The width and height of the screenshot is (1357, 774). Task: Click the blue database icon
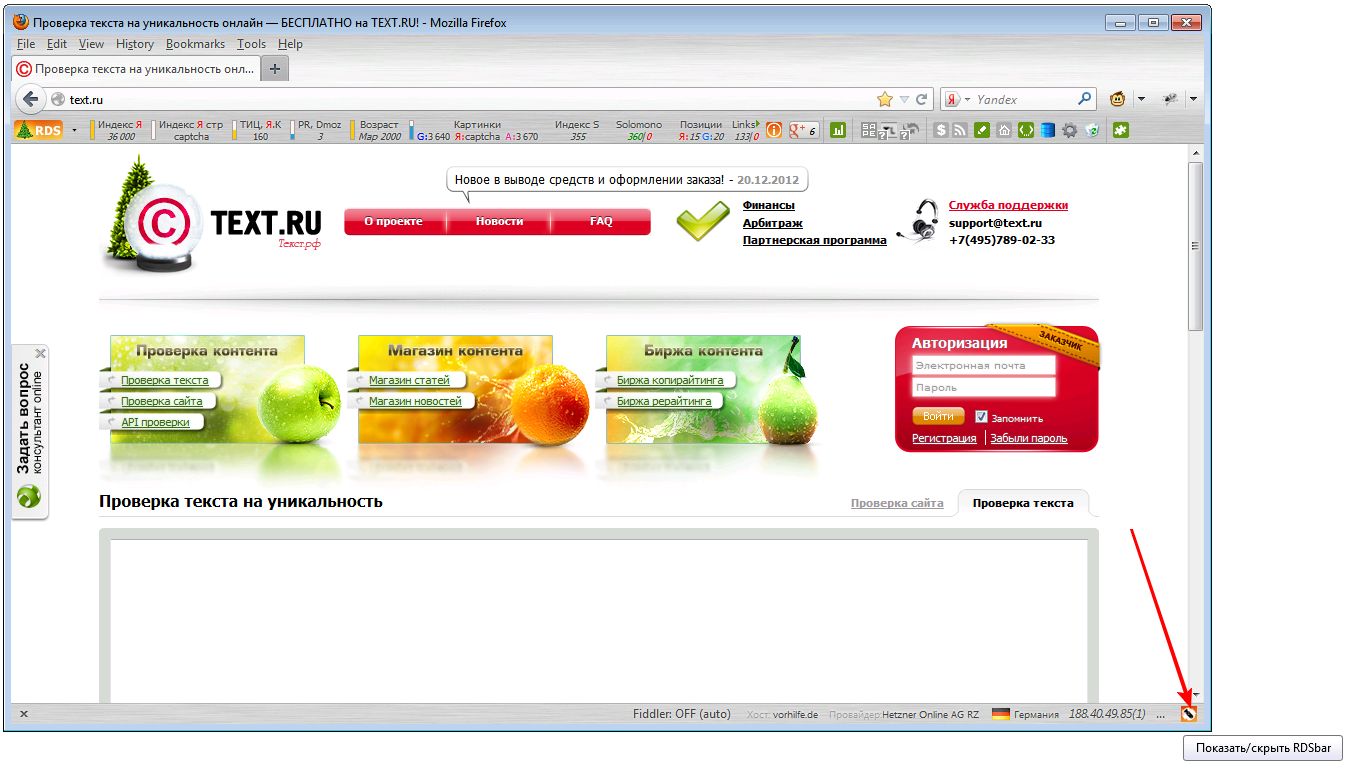coord(1048,130)
